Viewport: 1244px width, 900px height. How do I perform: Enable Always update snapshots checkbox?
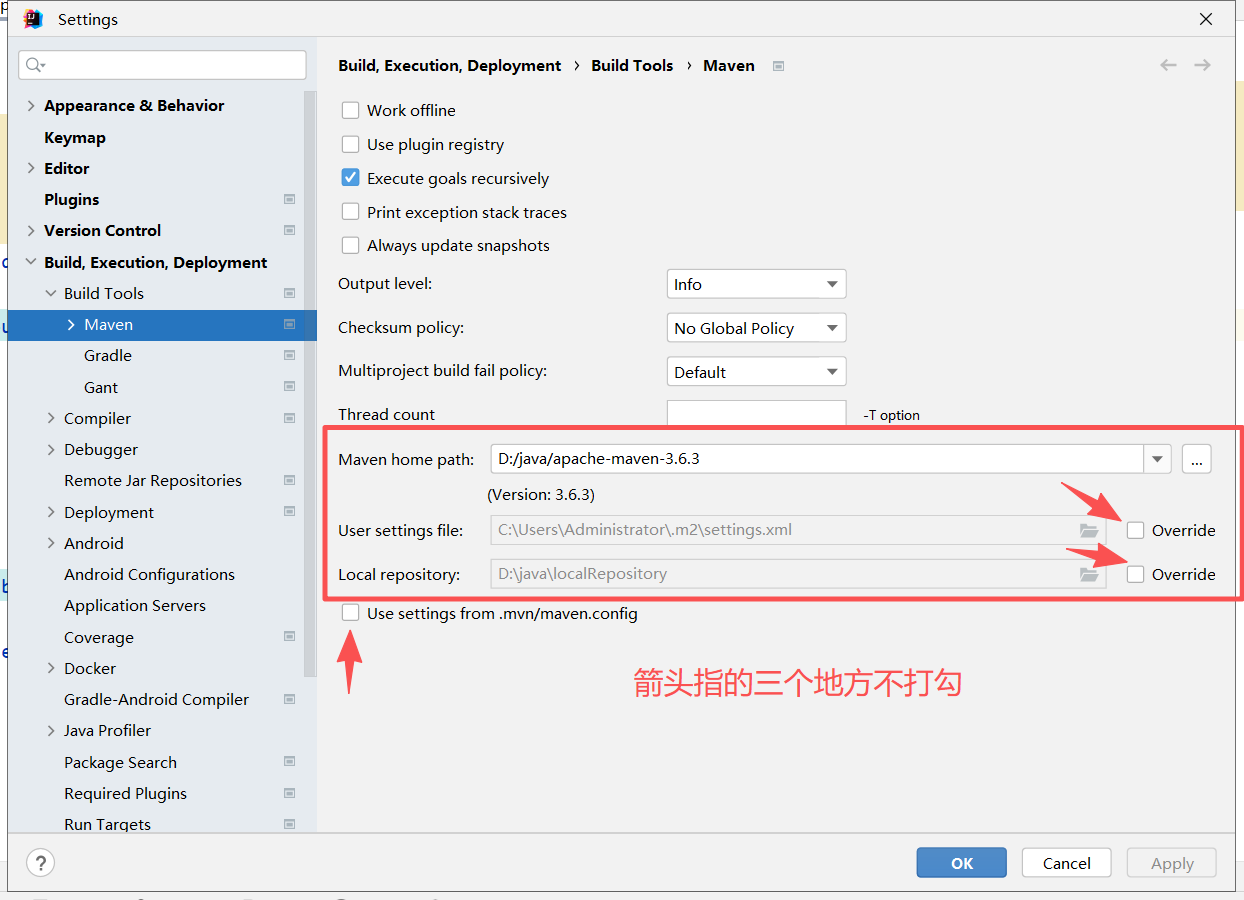[x=350, y=245]
